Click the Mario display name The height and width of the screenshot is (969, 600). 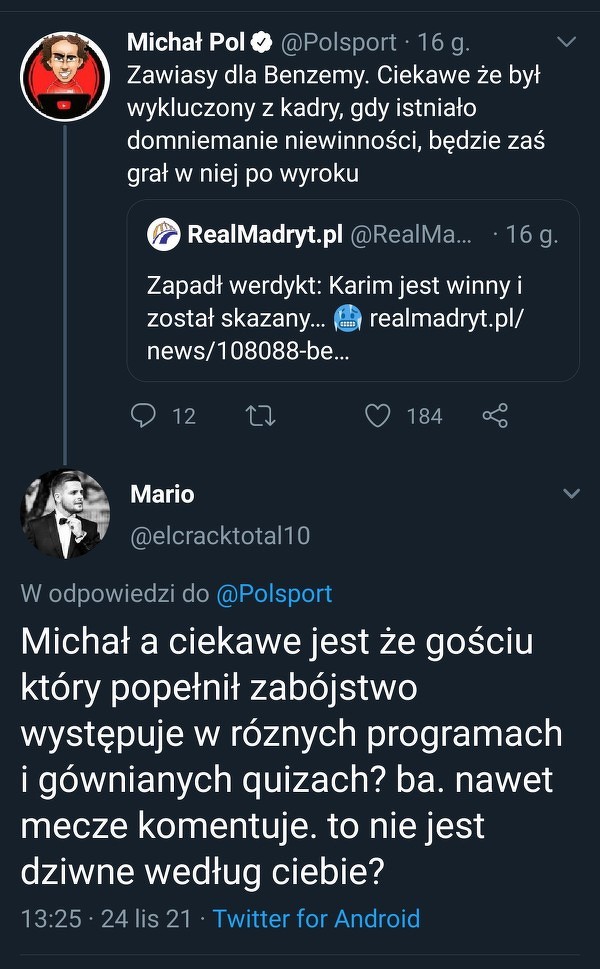162,494
